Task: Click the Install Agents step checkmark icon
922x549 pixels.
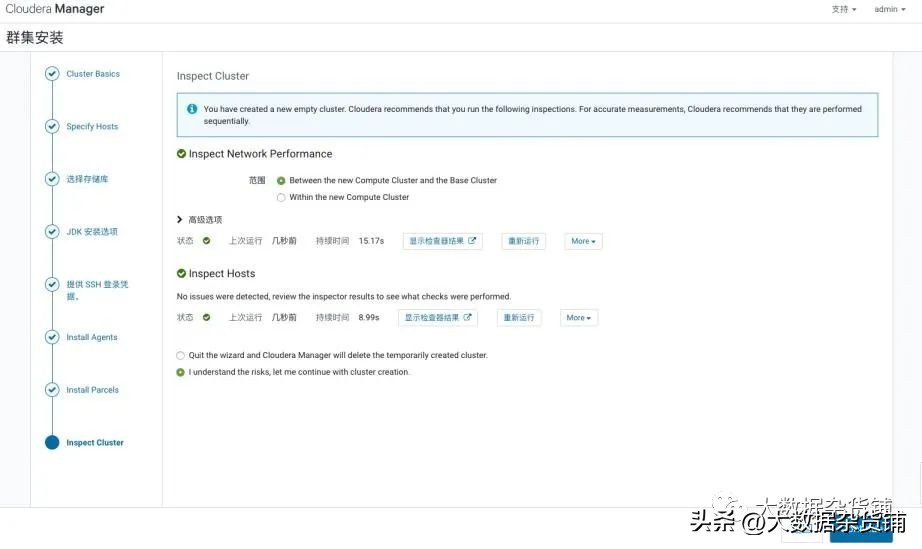Action: point(52,337)
